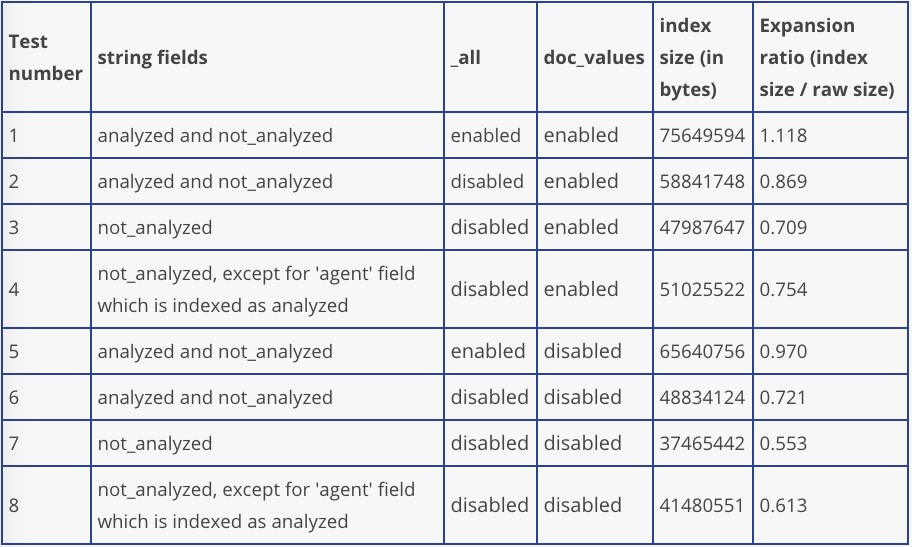
Task: Click the expansion ratio 0.869 cell
Action: (x=784, y=182)
